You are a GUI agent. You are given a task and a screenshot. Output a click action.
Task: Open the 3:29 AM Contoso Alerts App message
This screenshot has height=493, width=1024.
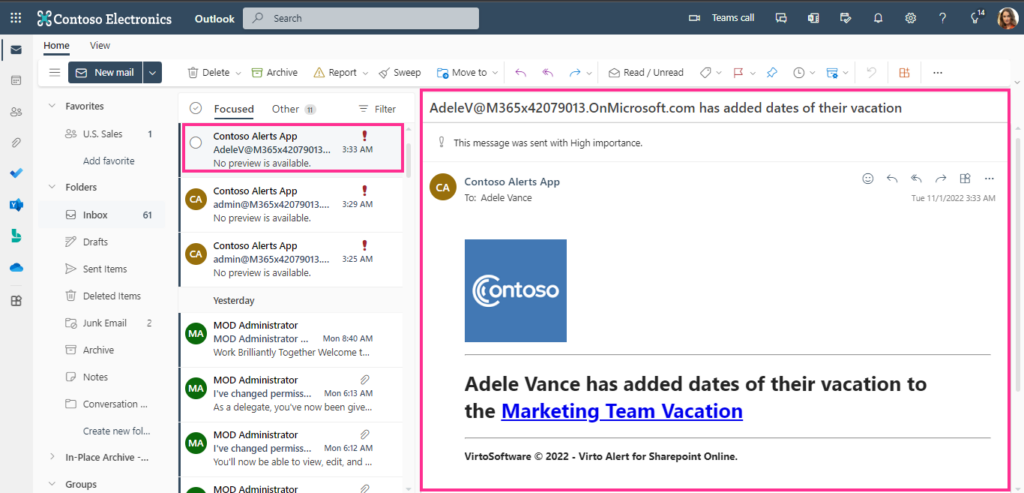[291, 204]
